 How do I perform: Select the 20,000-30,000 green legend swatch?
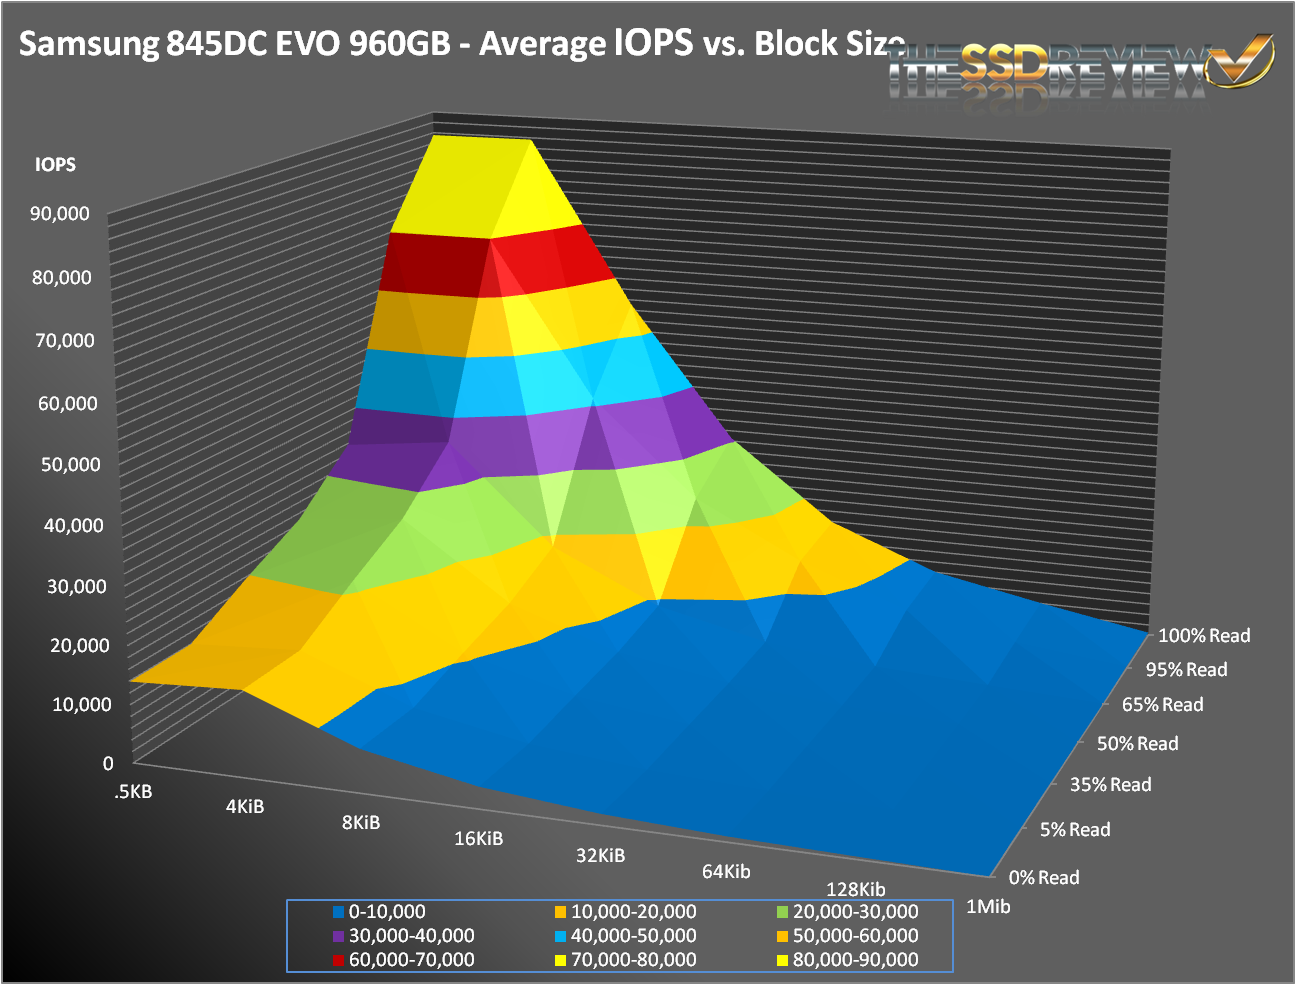click(783, 912)
